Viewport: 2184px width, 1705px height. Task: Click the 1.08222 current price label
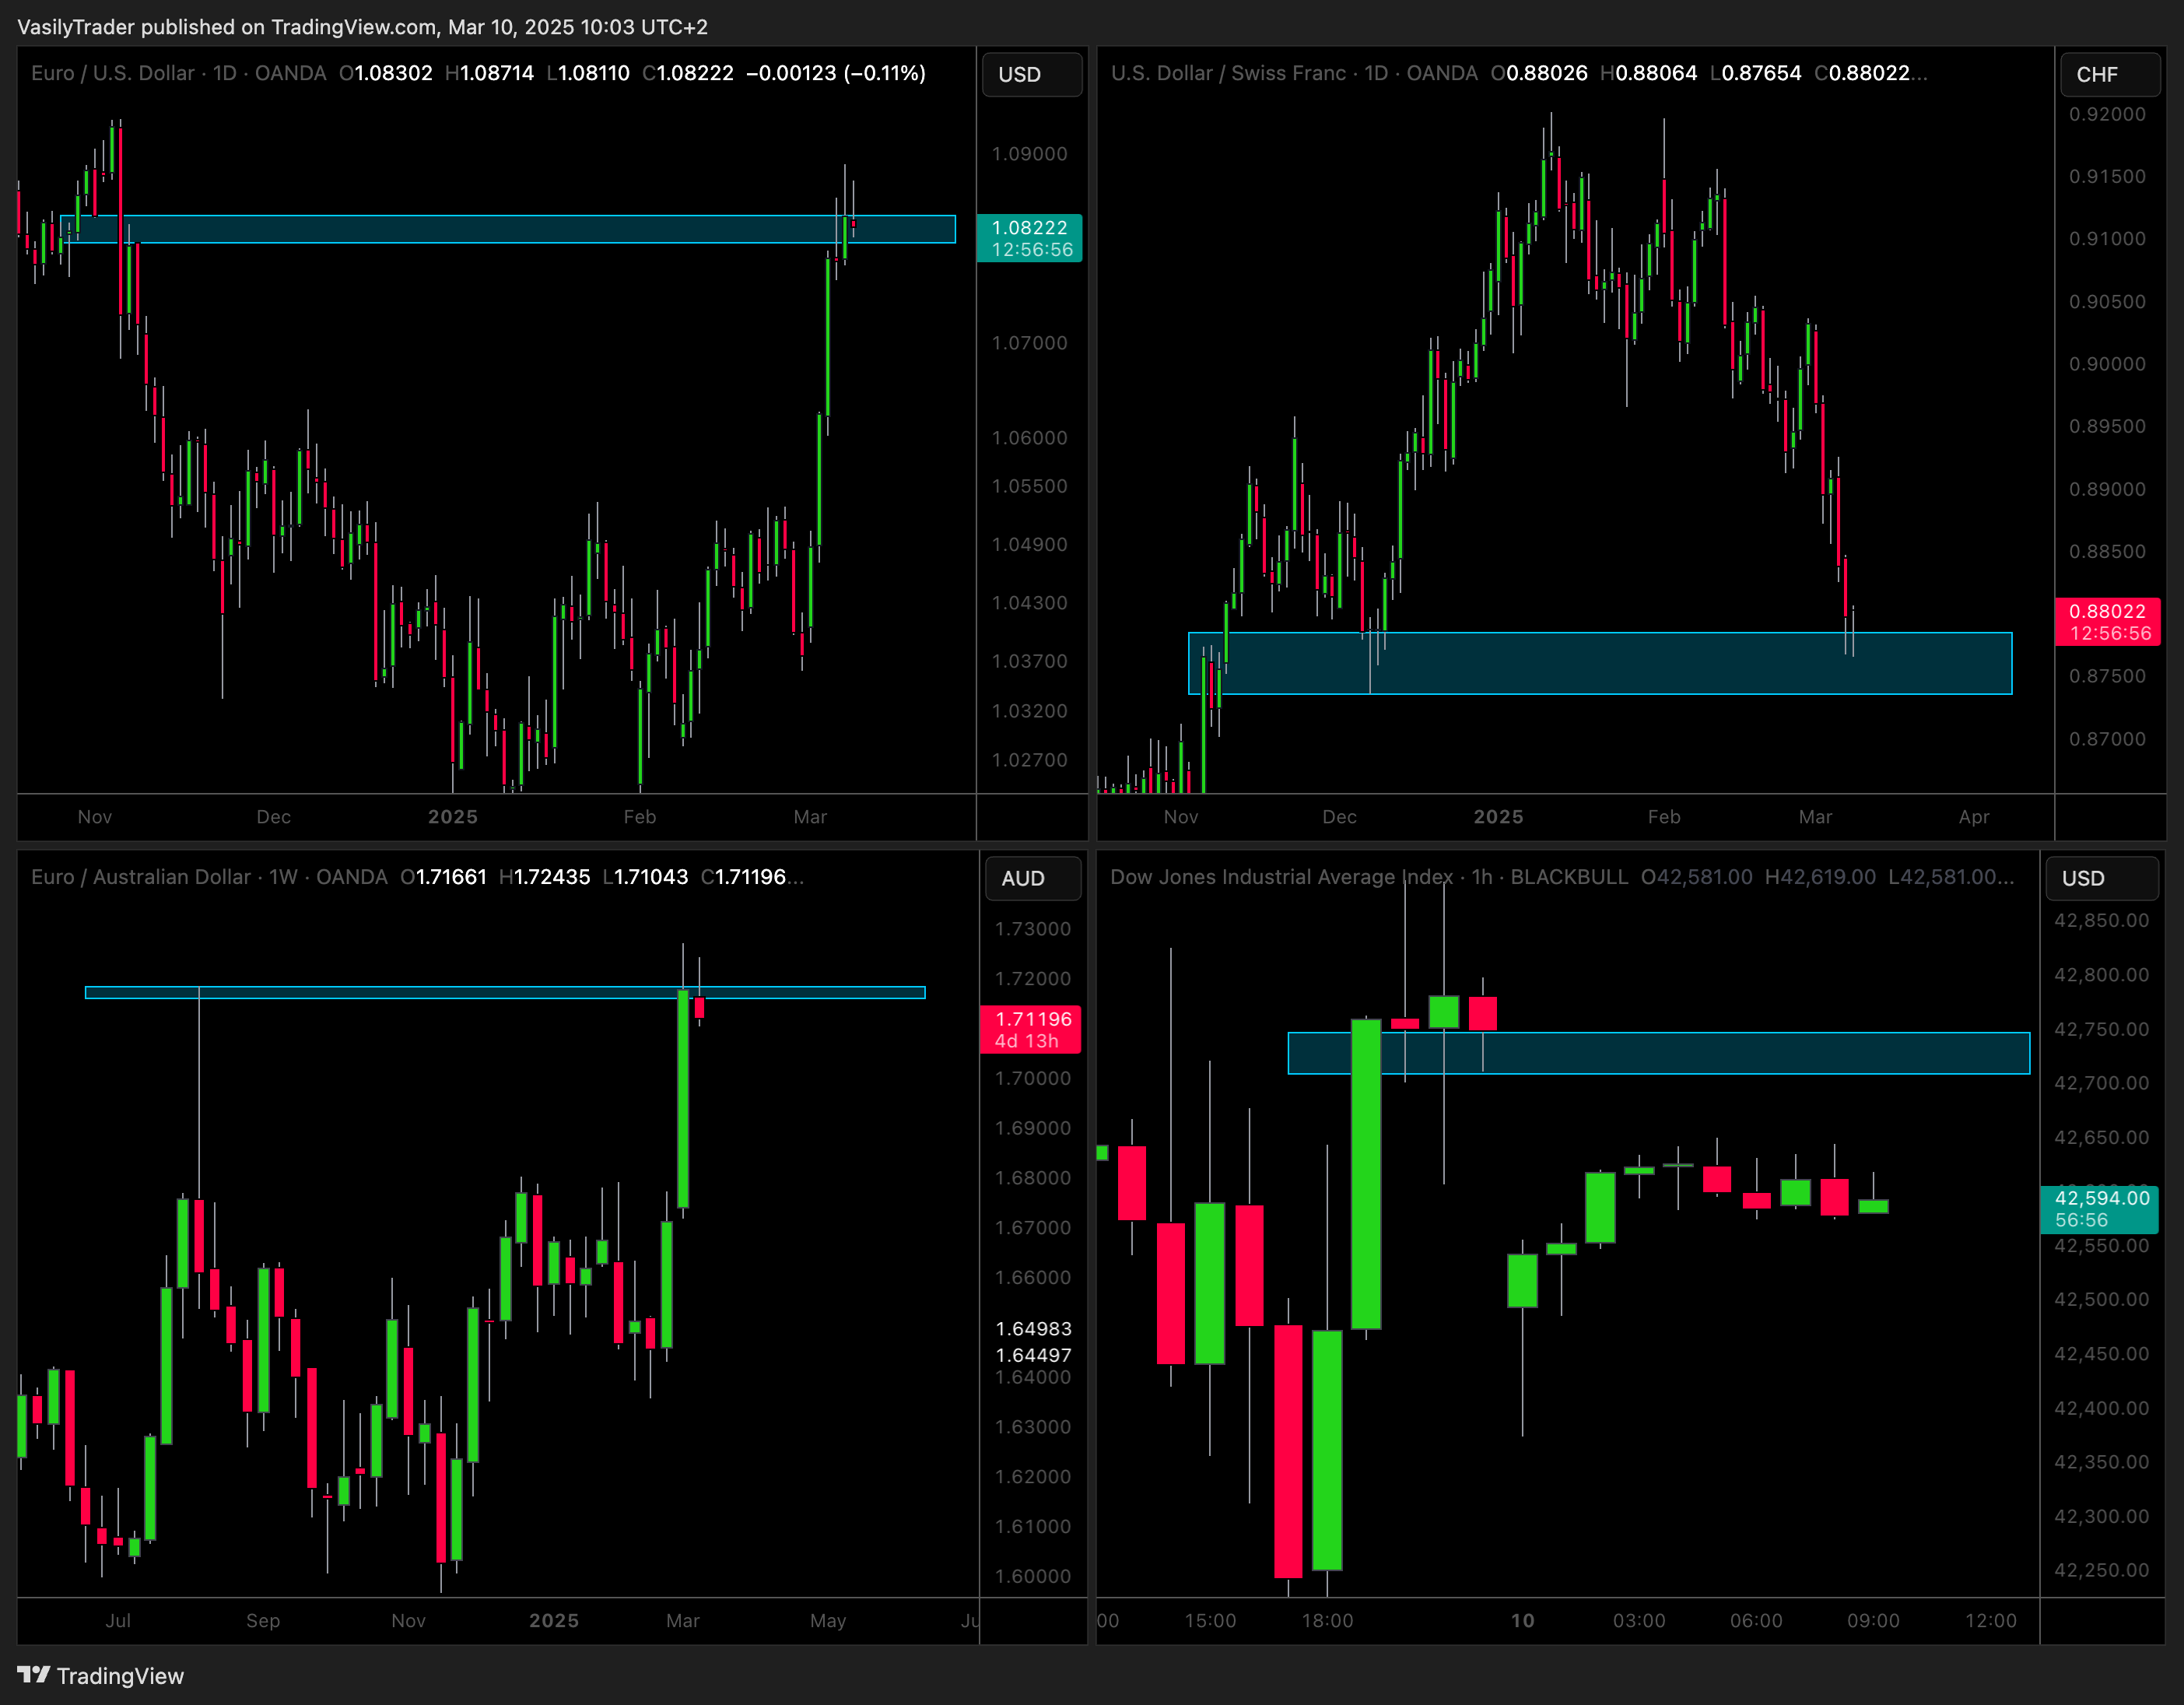coord(1029,239)
